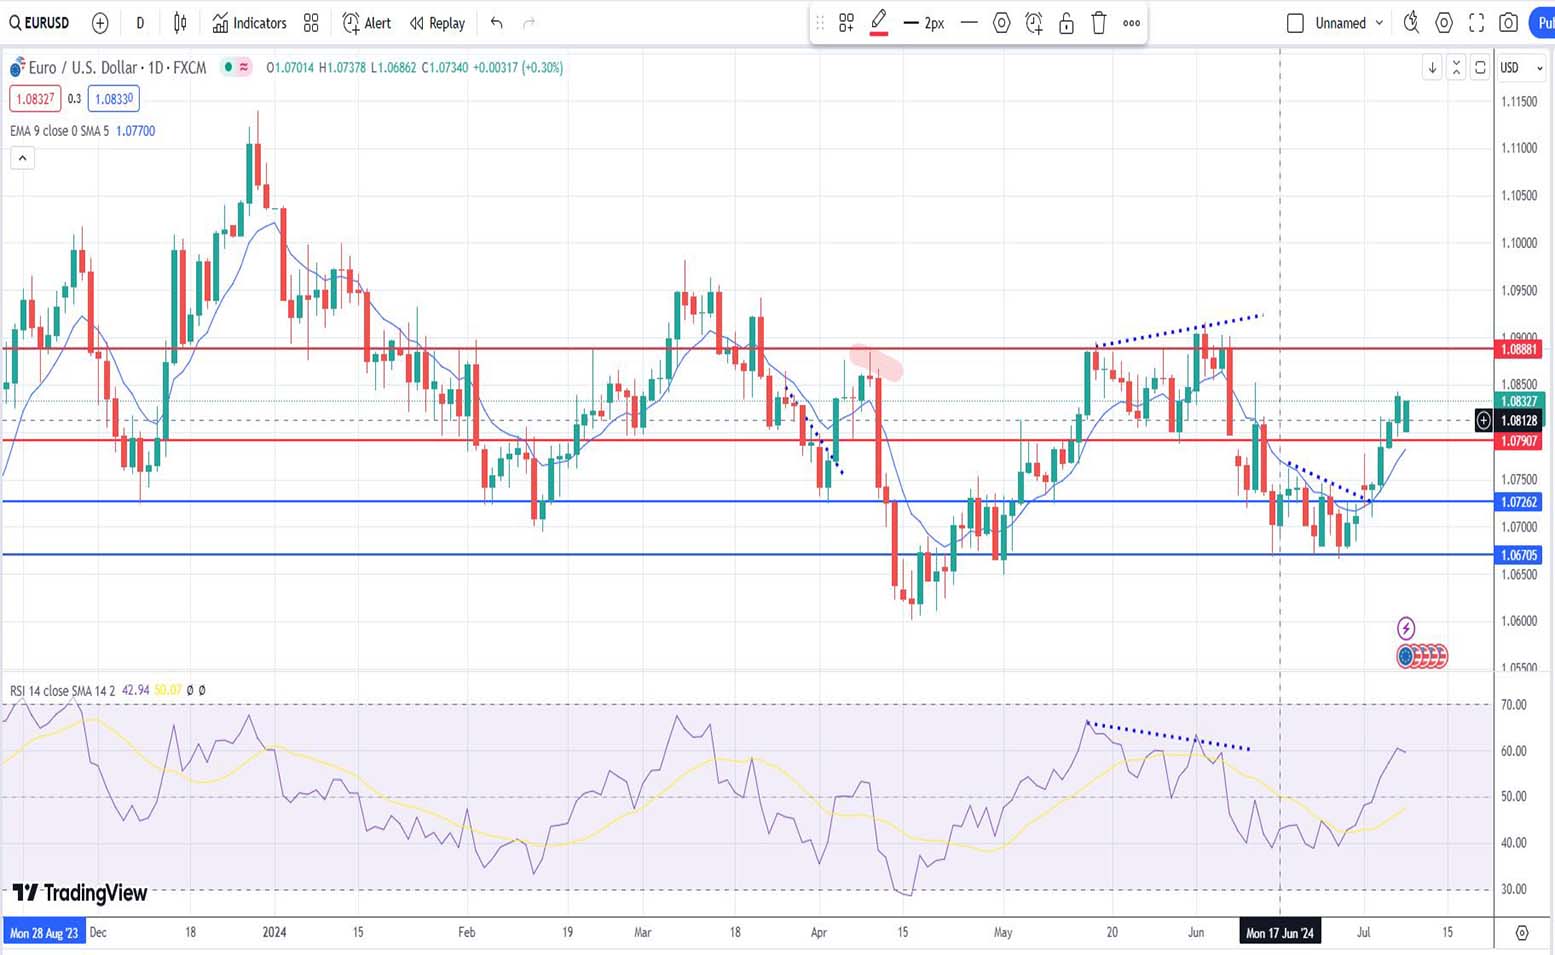Delete the drawing with the trash icon

click(1098, 23)
